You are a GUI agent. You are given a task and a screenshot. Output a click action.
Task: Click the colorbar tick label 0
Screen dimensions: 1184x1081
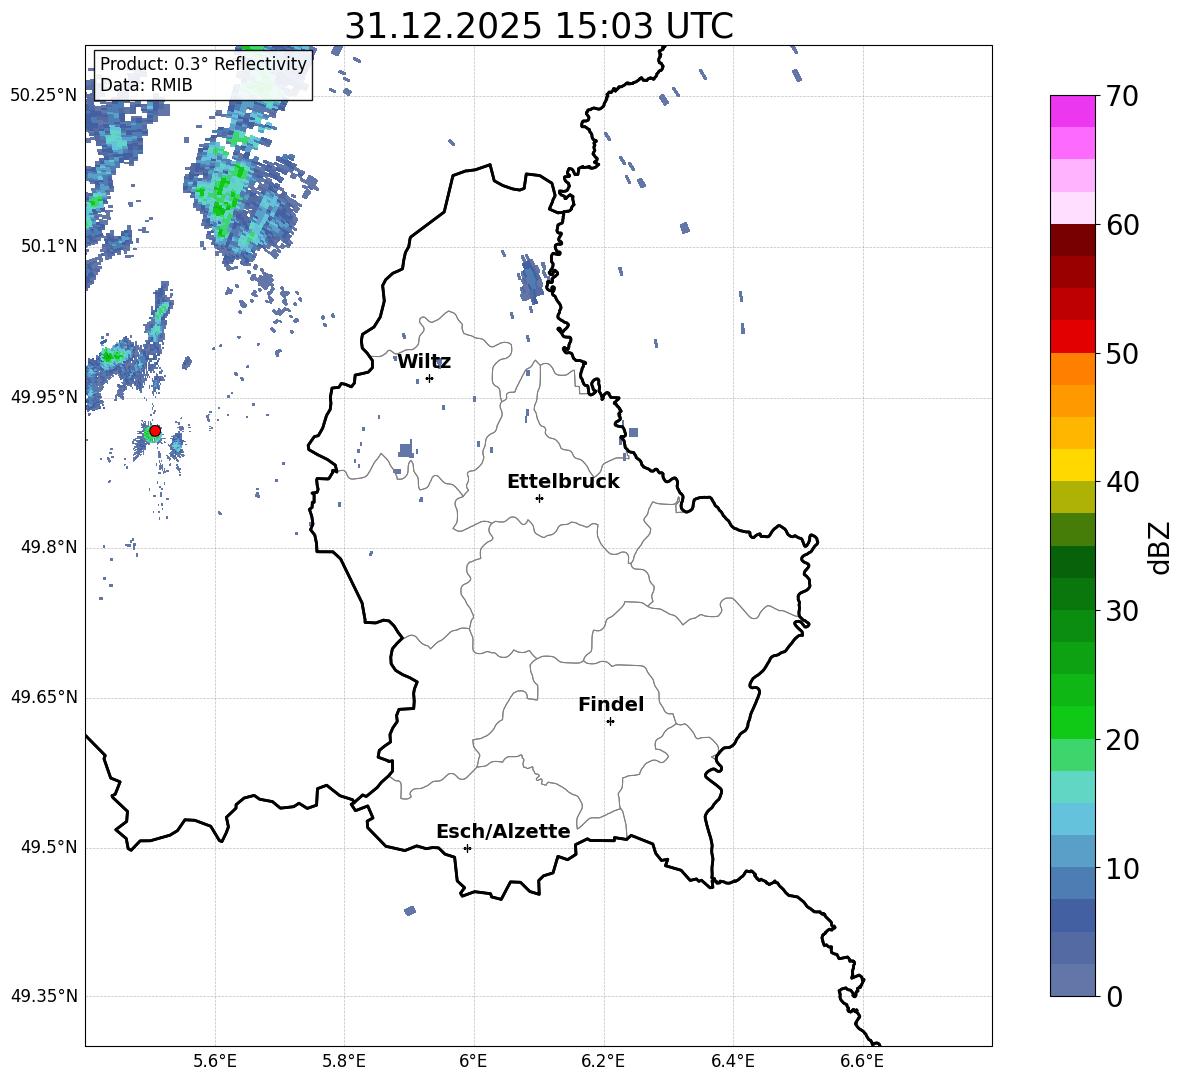coord(1114,996)
